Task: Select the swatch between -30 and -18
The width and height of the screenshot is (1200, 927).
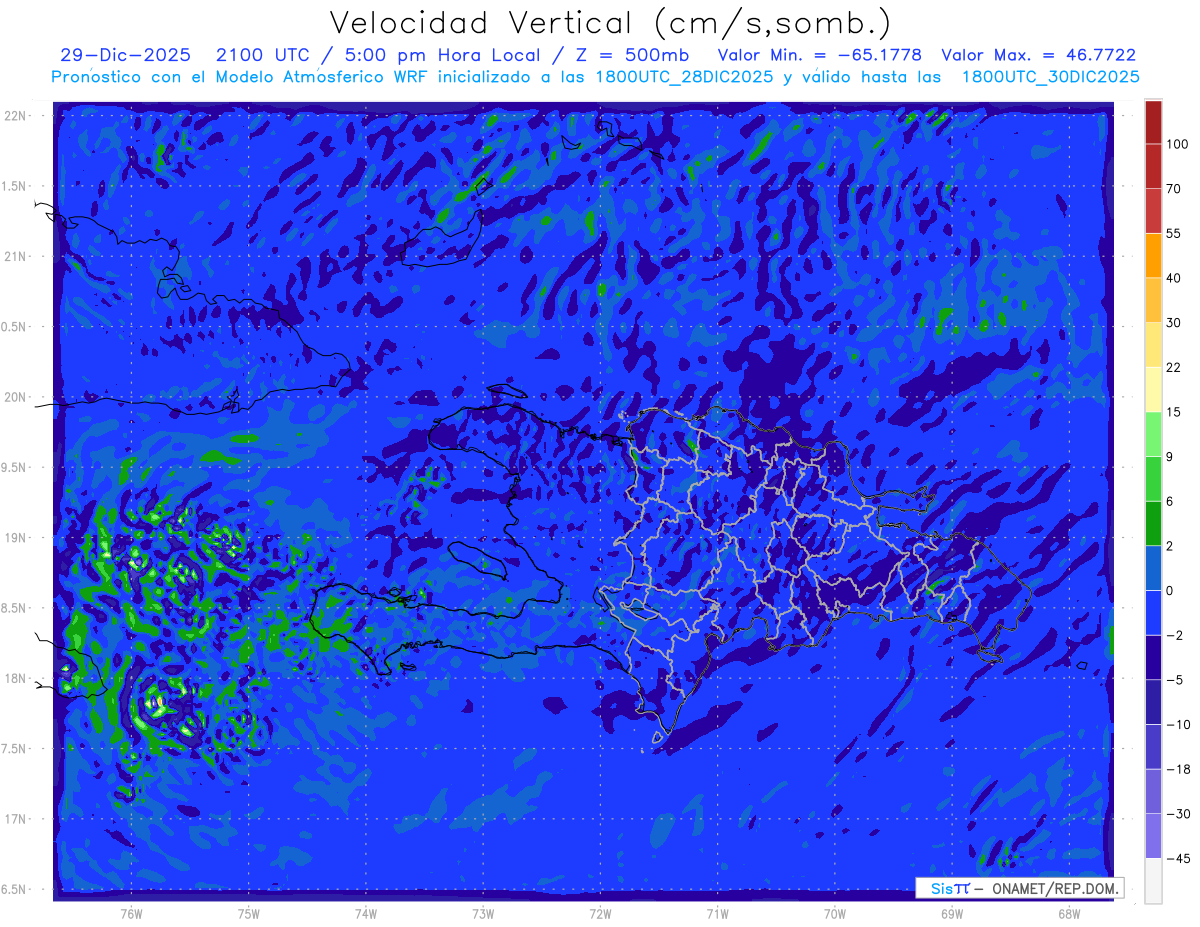Action: coord(1153,791)
